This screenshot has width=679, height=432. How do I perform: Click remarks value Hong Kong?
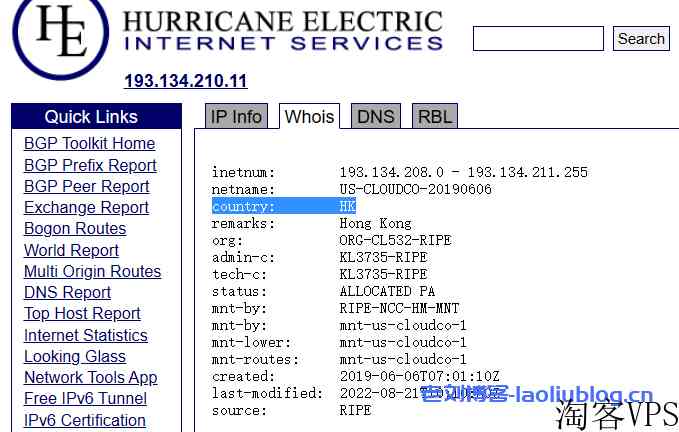point(375,223)
